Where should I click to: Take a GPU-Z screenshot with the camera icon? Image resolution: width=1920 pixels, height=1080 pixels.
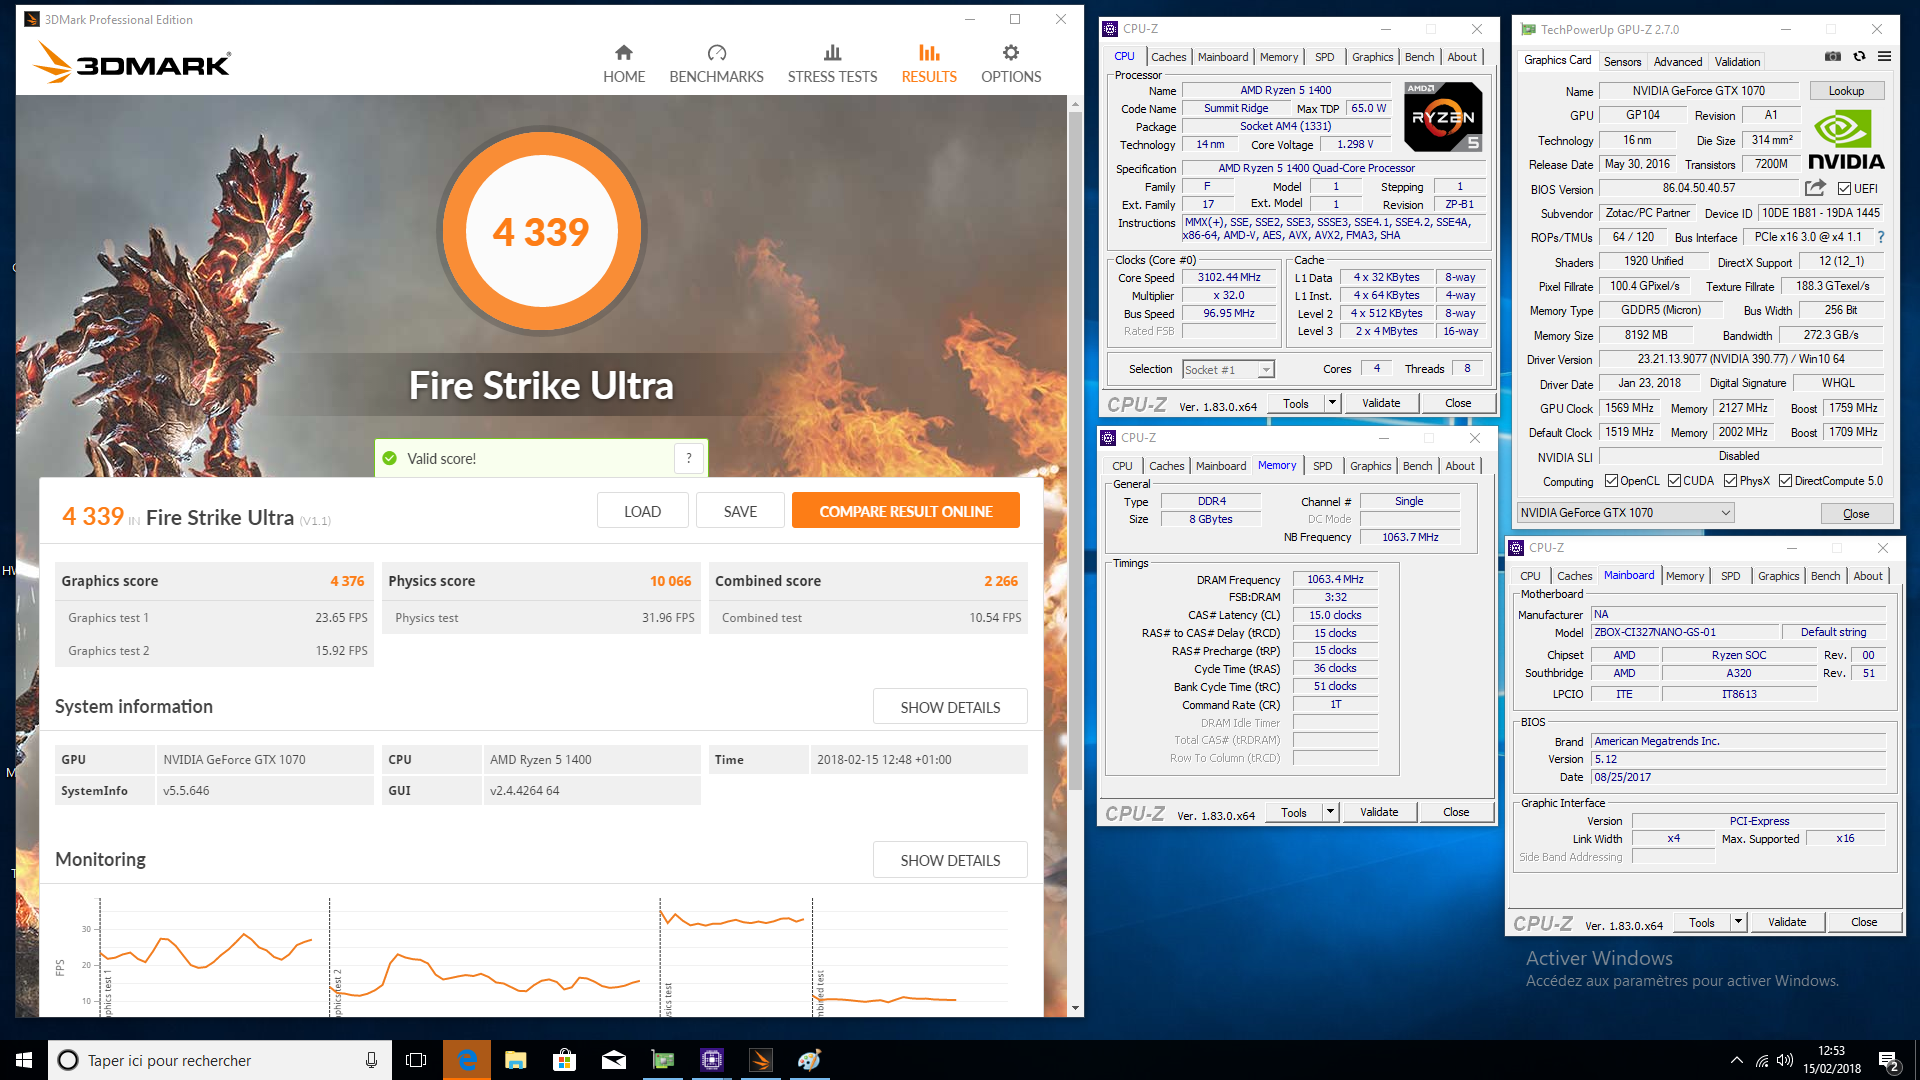(x=1832, y=57)
